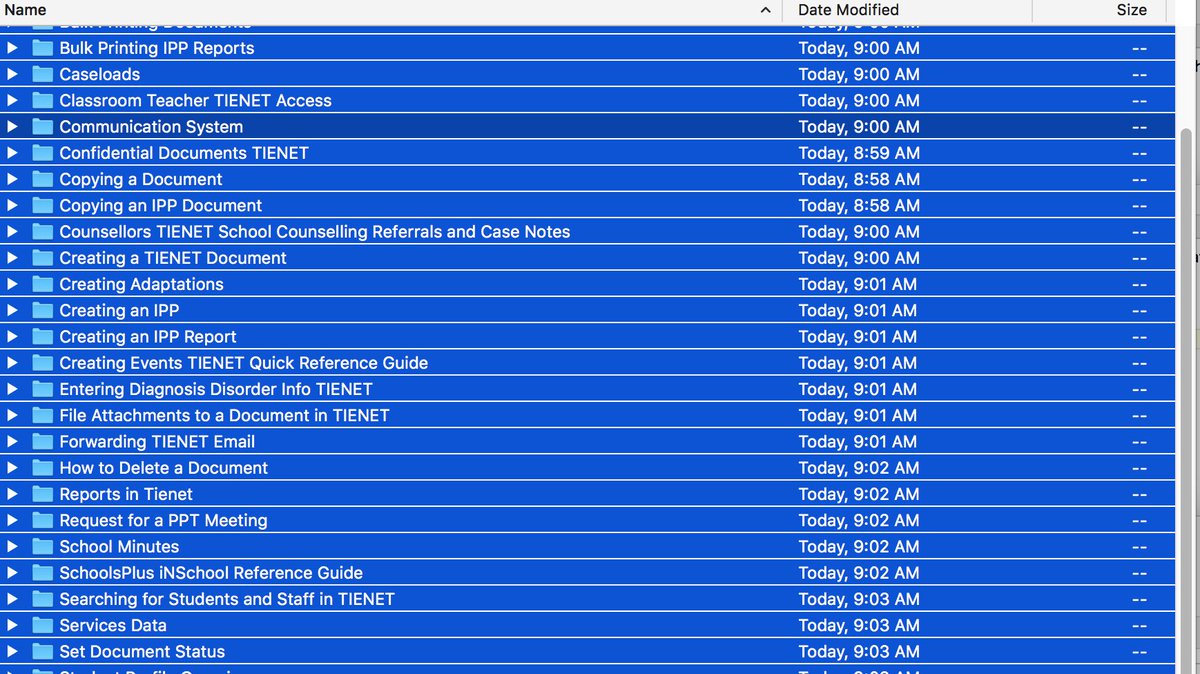
Task: Click the modified date of Copying a Document
Action: (x=859, y=179)
